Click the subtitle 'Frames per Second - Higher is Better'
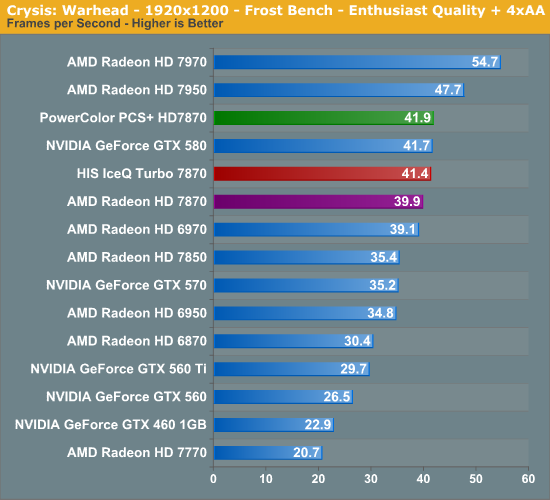The width and height of the screenshot is (550, 500). tap(115, 24)
